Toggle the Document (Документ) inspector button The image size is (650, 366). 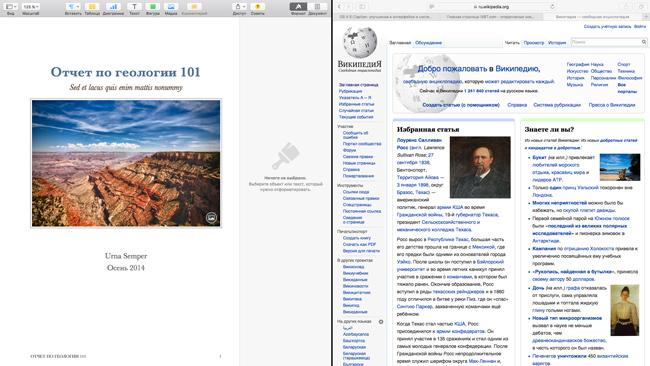[x=318, y=7]
